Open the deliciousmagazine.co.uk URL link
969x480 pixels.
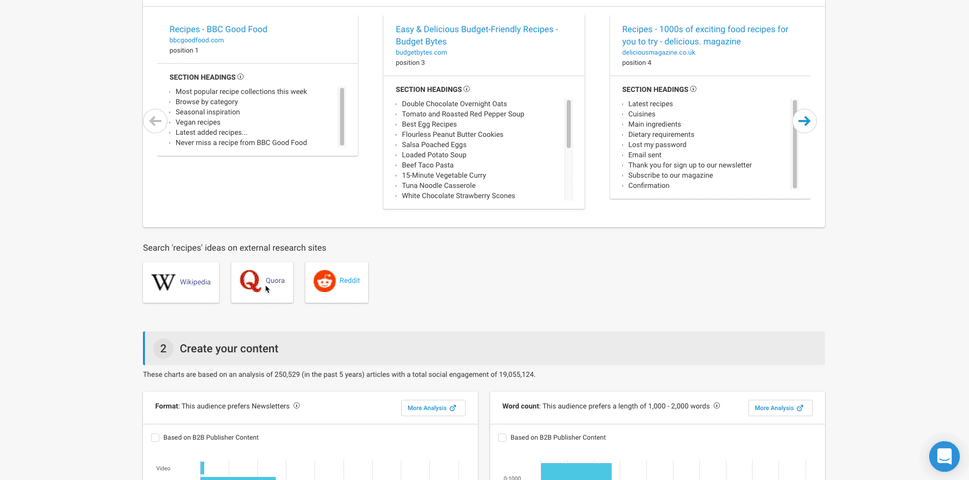coord(658,52)
